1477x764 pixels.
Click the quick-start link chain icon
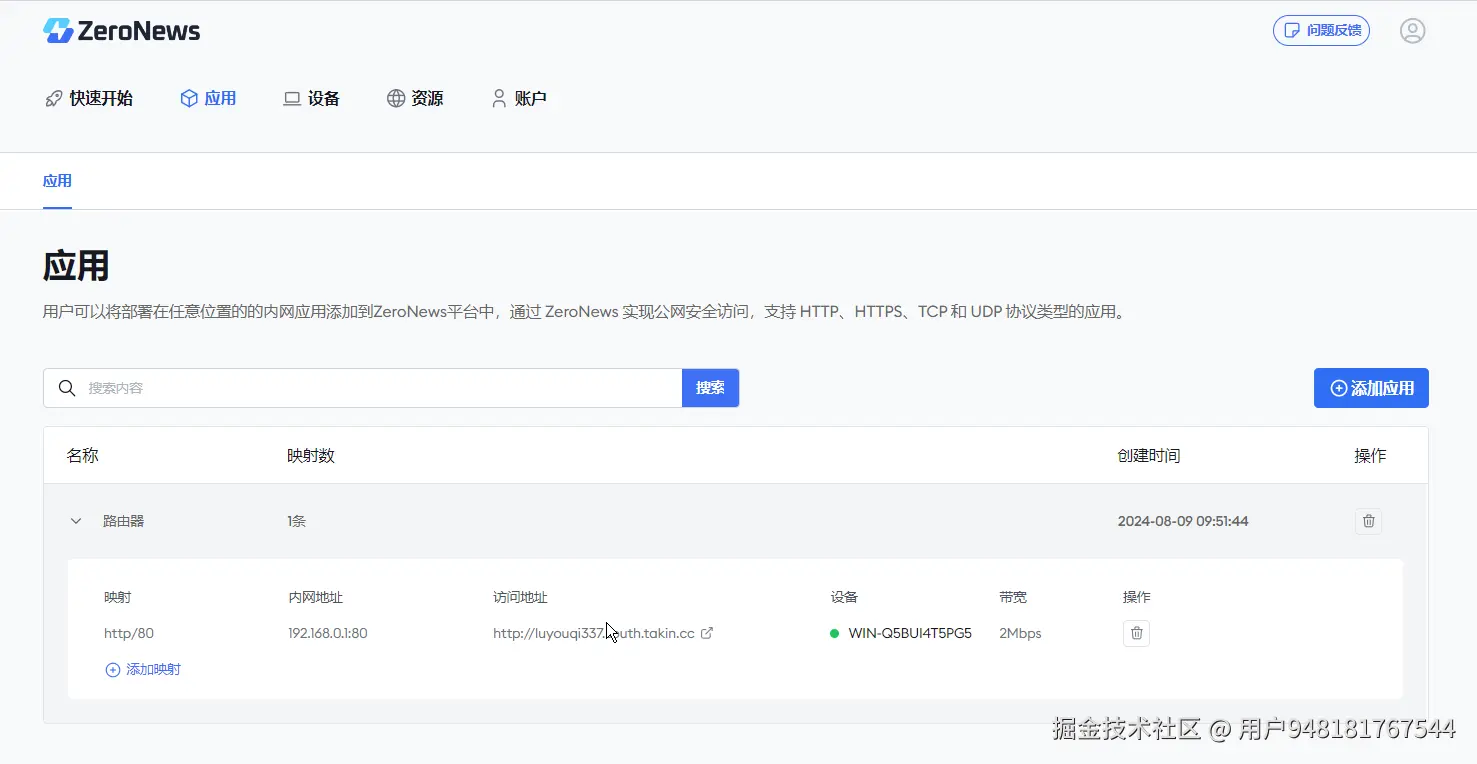(53, 97)
